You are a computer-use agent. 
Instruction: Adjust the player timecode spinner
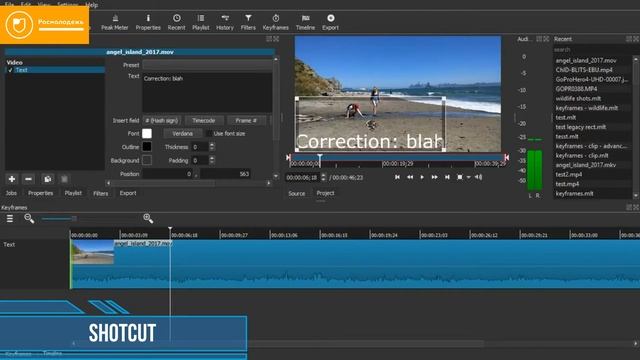[x=323, y=177]
